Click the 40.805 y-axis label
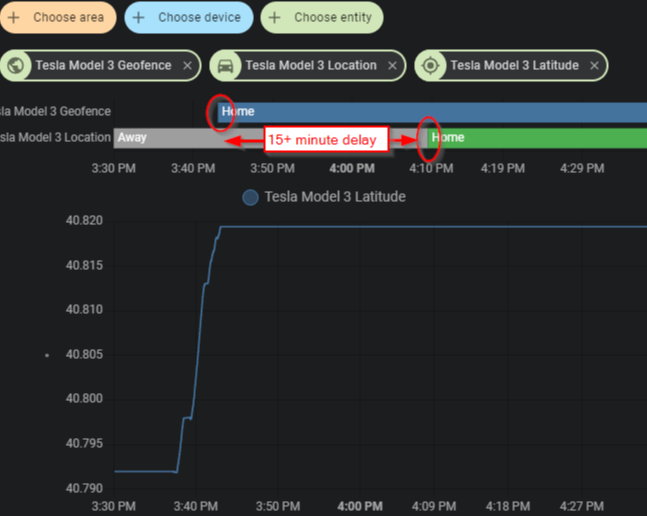Viewport: 647px width, 516px height. point(84,354)
